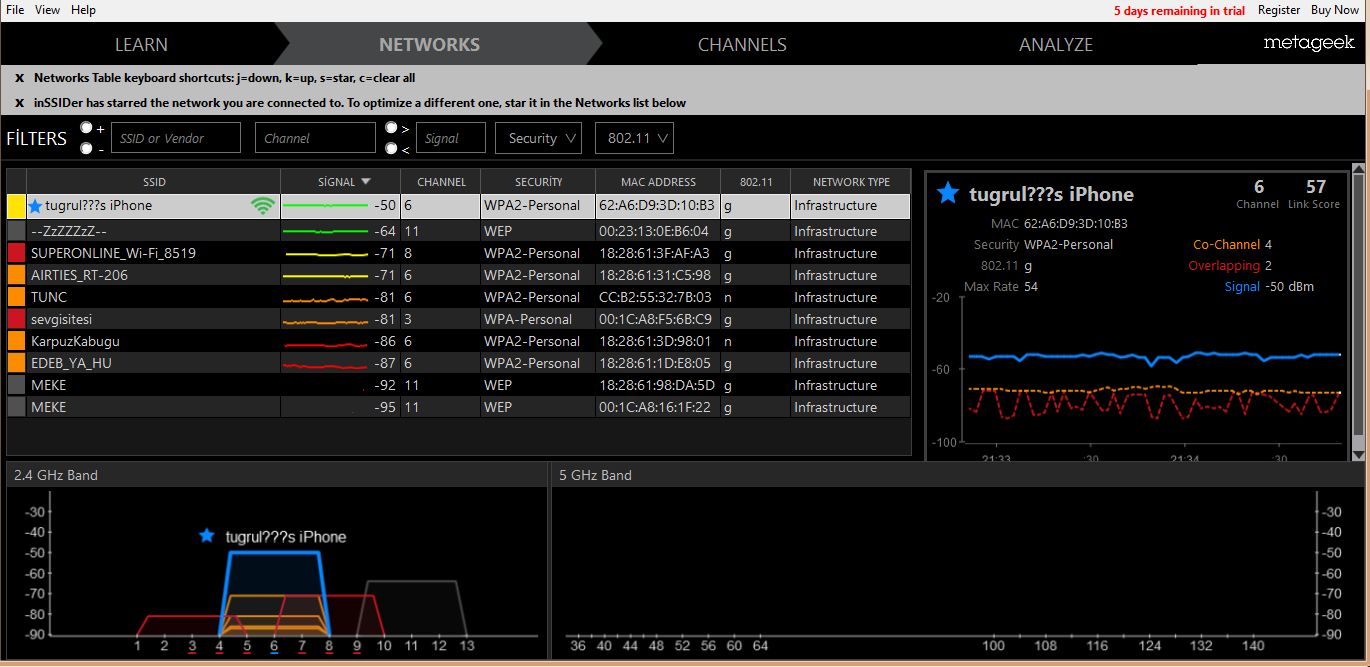The image size is (1370, 667).
Task: Switch to the NETWORKS tab
Action: point(429,44)
